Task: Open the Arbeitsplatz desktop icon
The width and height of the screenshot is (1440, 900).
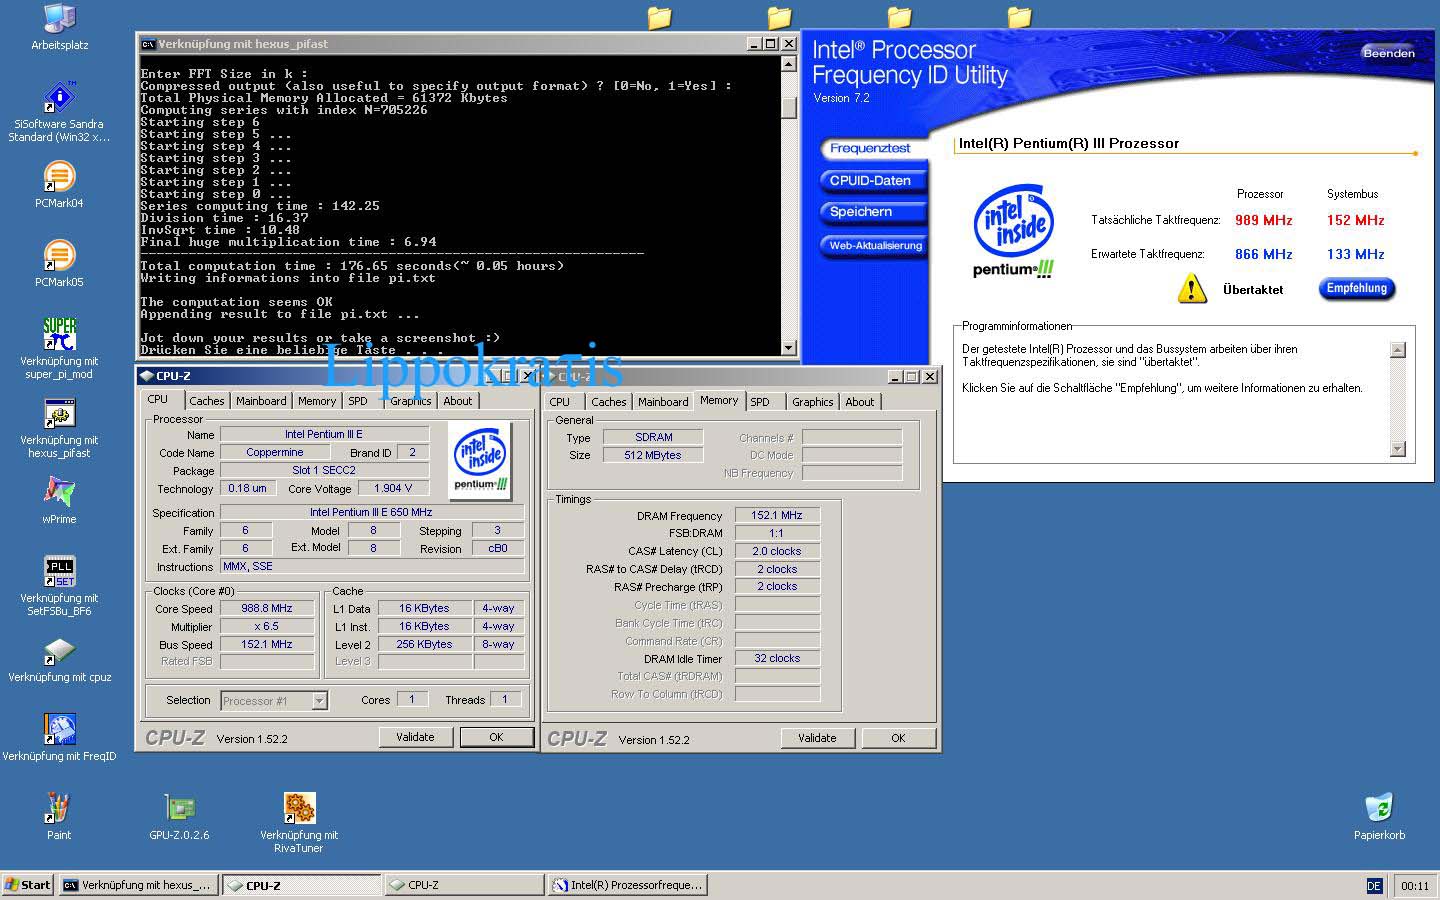Action: click(x=59, y=20)
